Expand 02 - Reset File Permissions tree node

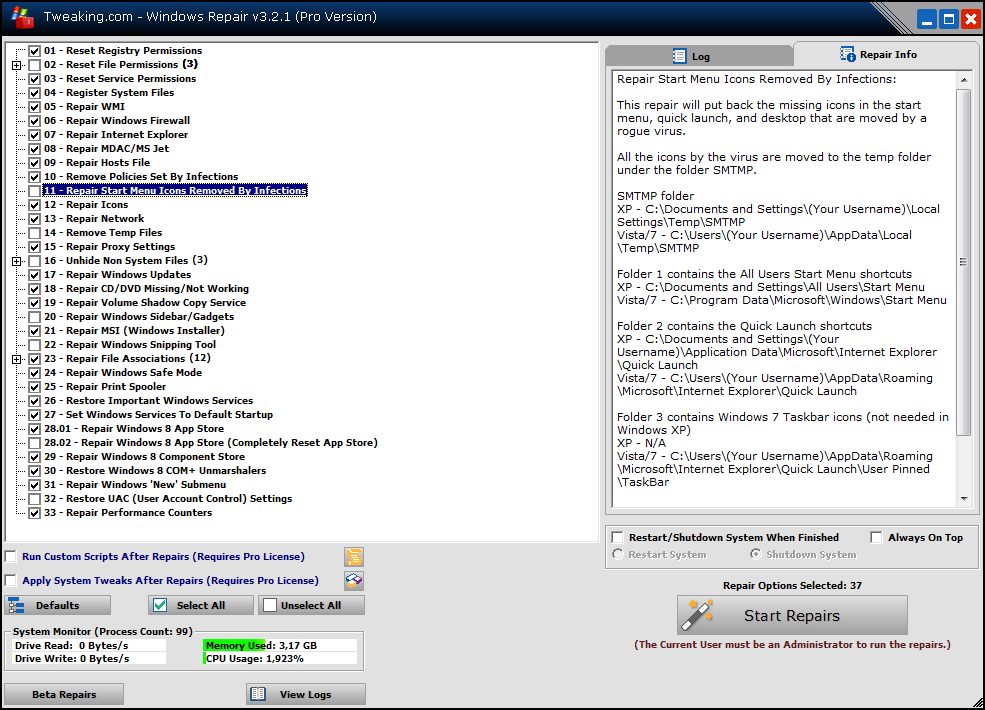(x=17, y=65)
